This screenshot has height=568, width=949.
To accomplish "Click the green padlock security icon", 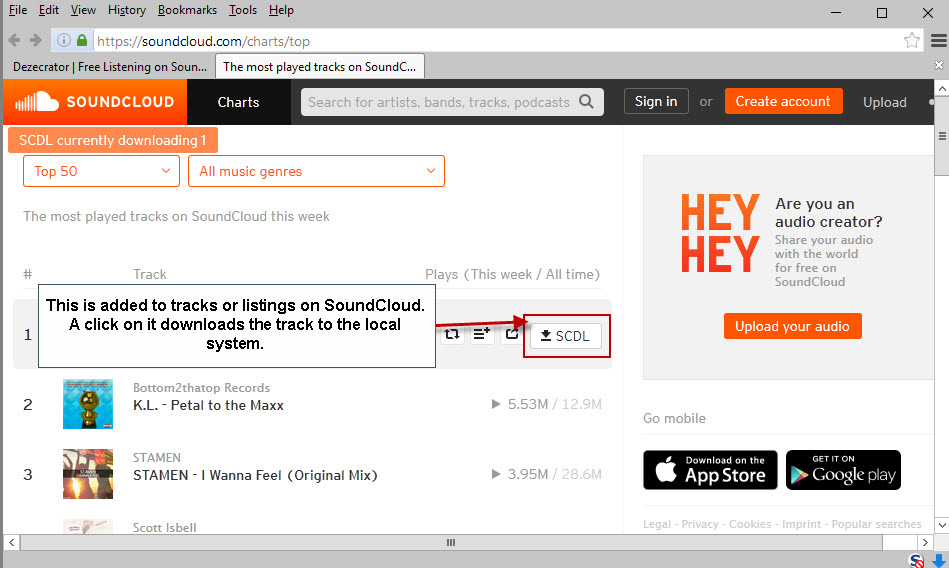I will [x=82, y=41].
